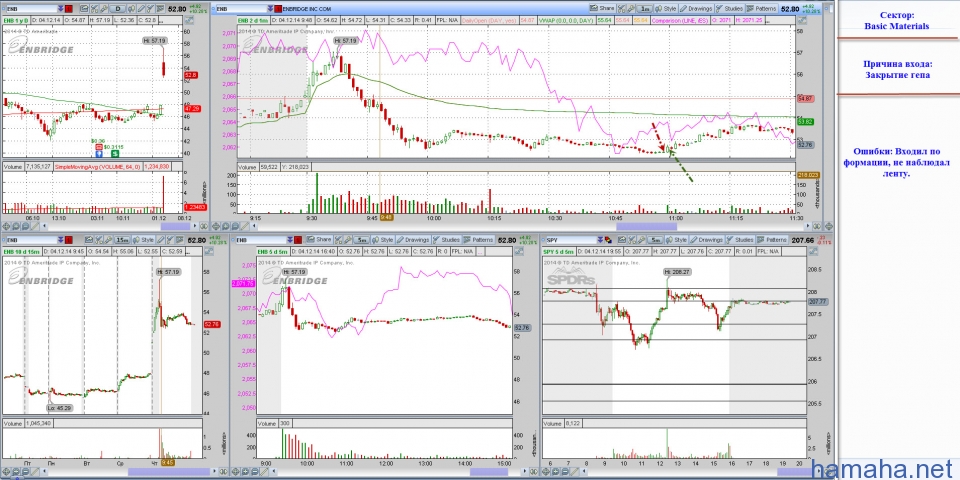The image size is (960, 480).
Task: Click the wrench icon in the ENB 1m chart toolbar
Action: 631,8
